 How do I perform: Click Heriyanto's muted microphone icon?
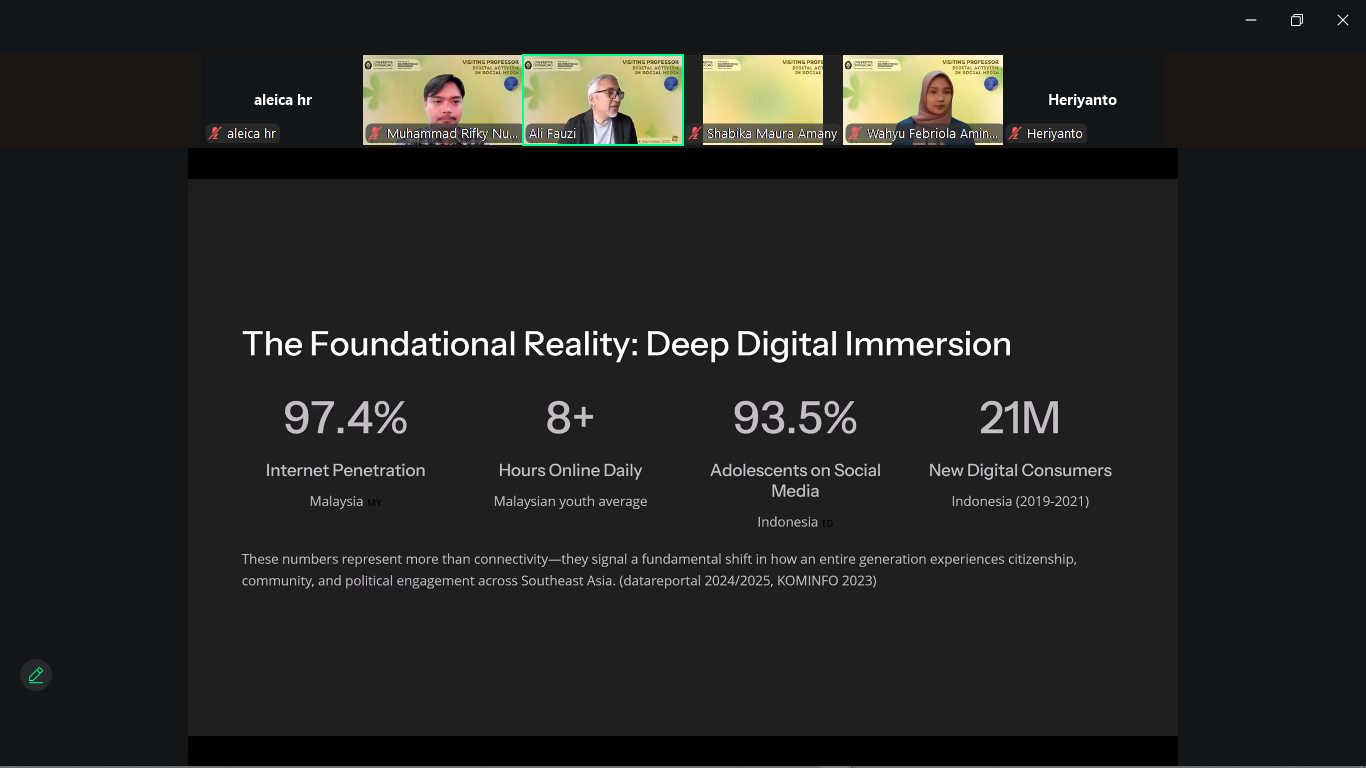tap(1015, 133)
